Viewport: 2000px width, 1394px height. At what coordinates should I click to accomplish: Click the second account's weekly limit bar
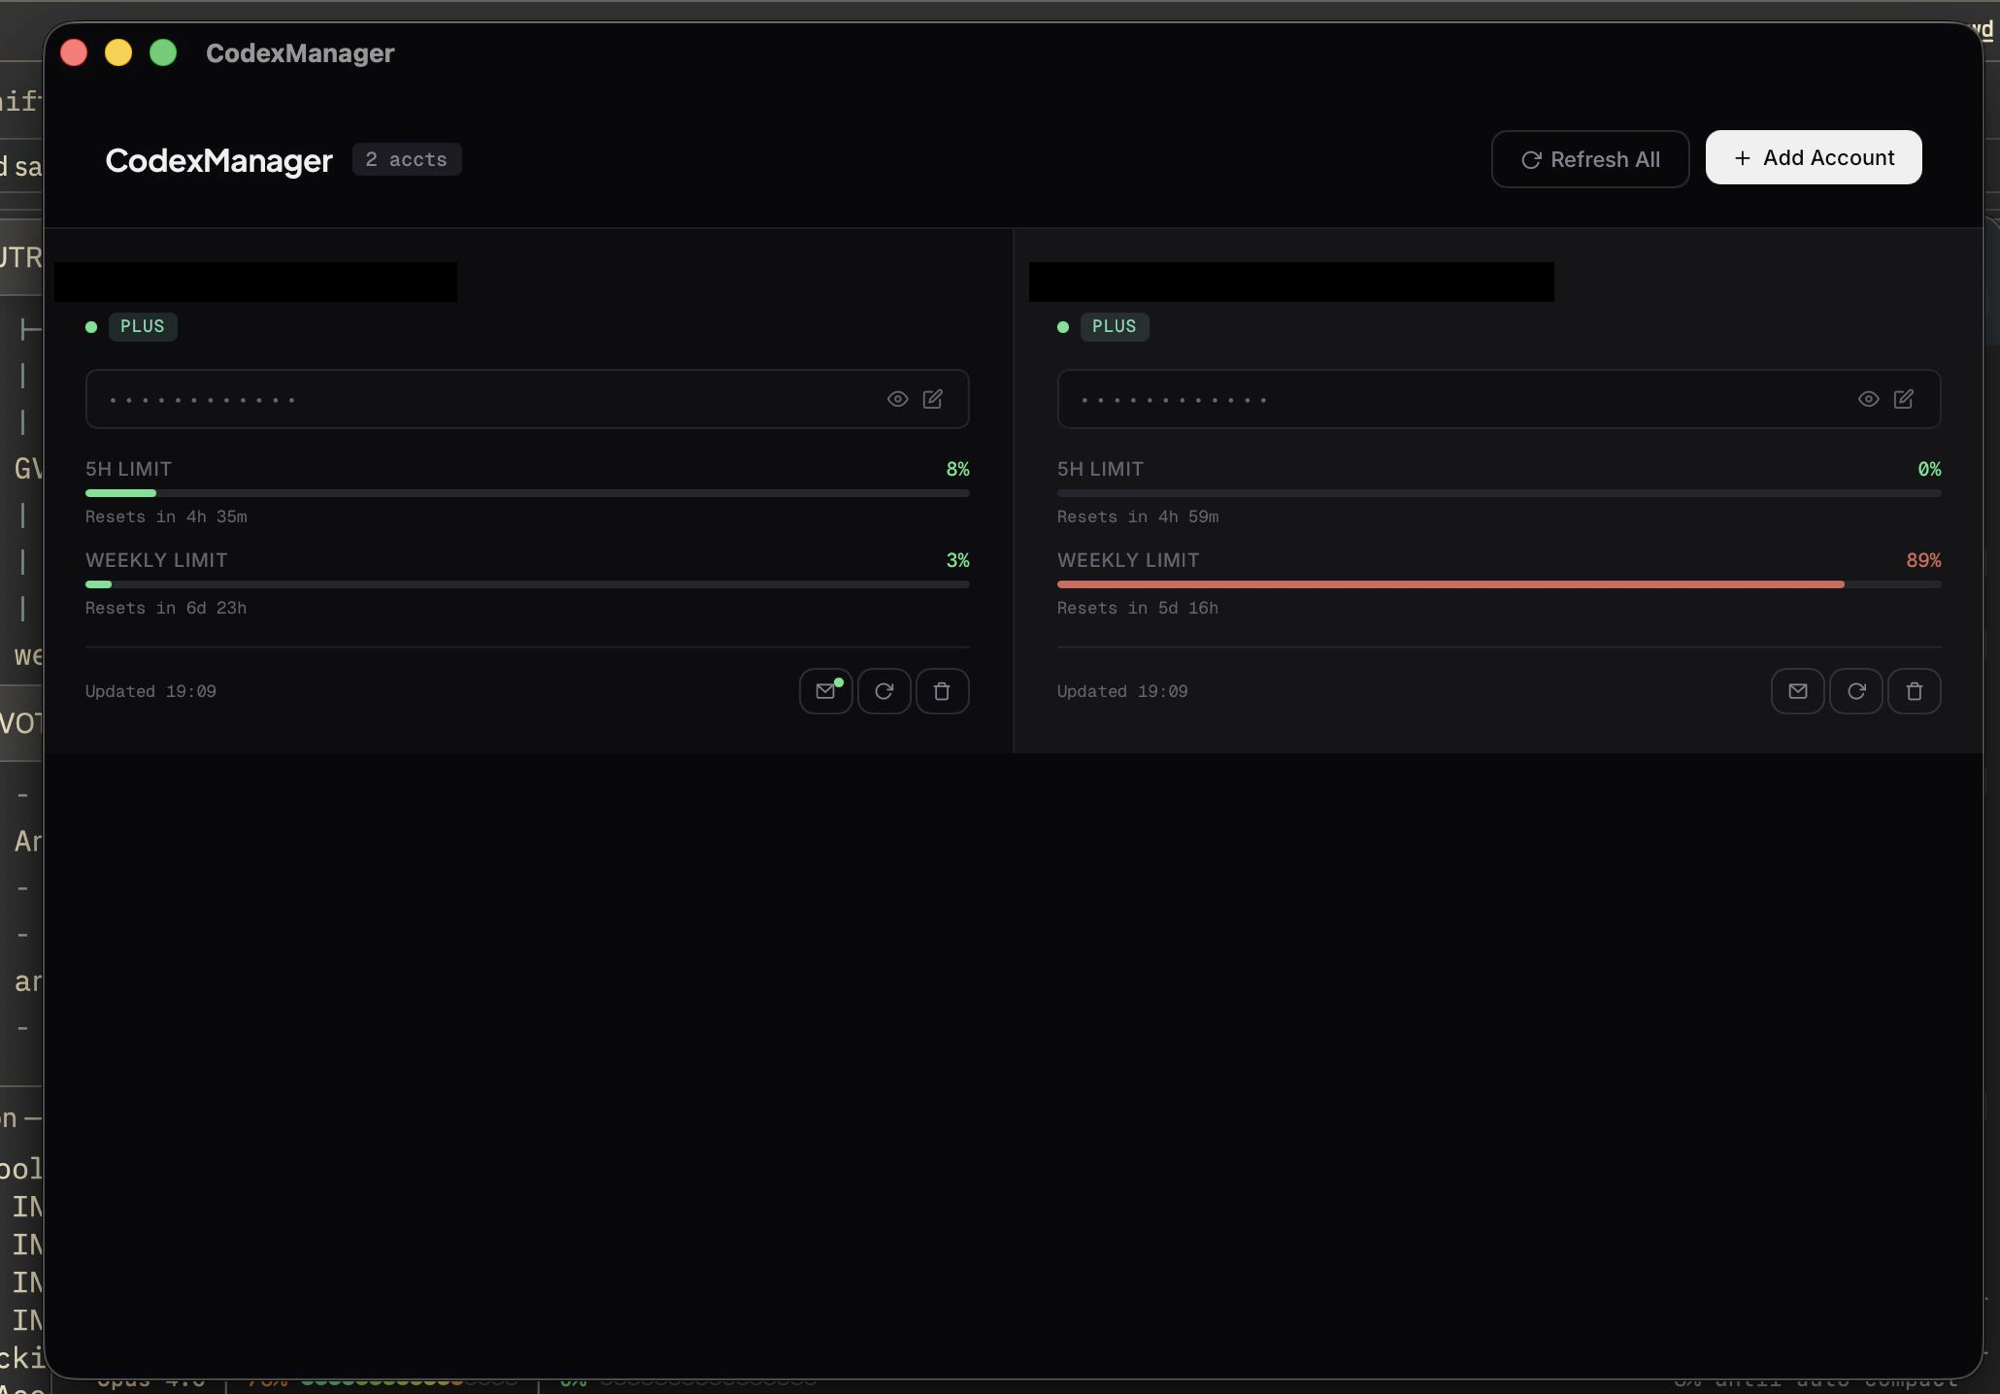click(x=1498, y=584)
